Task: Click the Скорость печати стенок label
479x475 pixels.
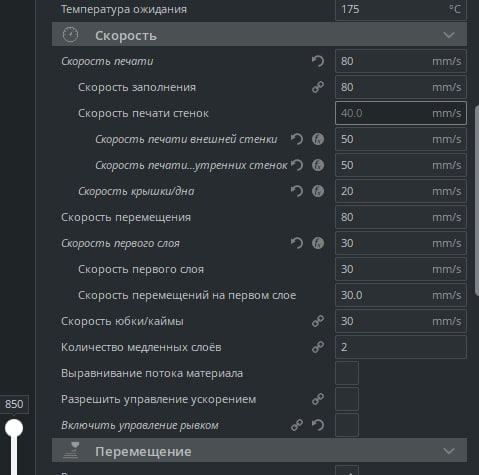Action: (143, 114)
